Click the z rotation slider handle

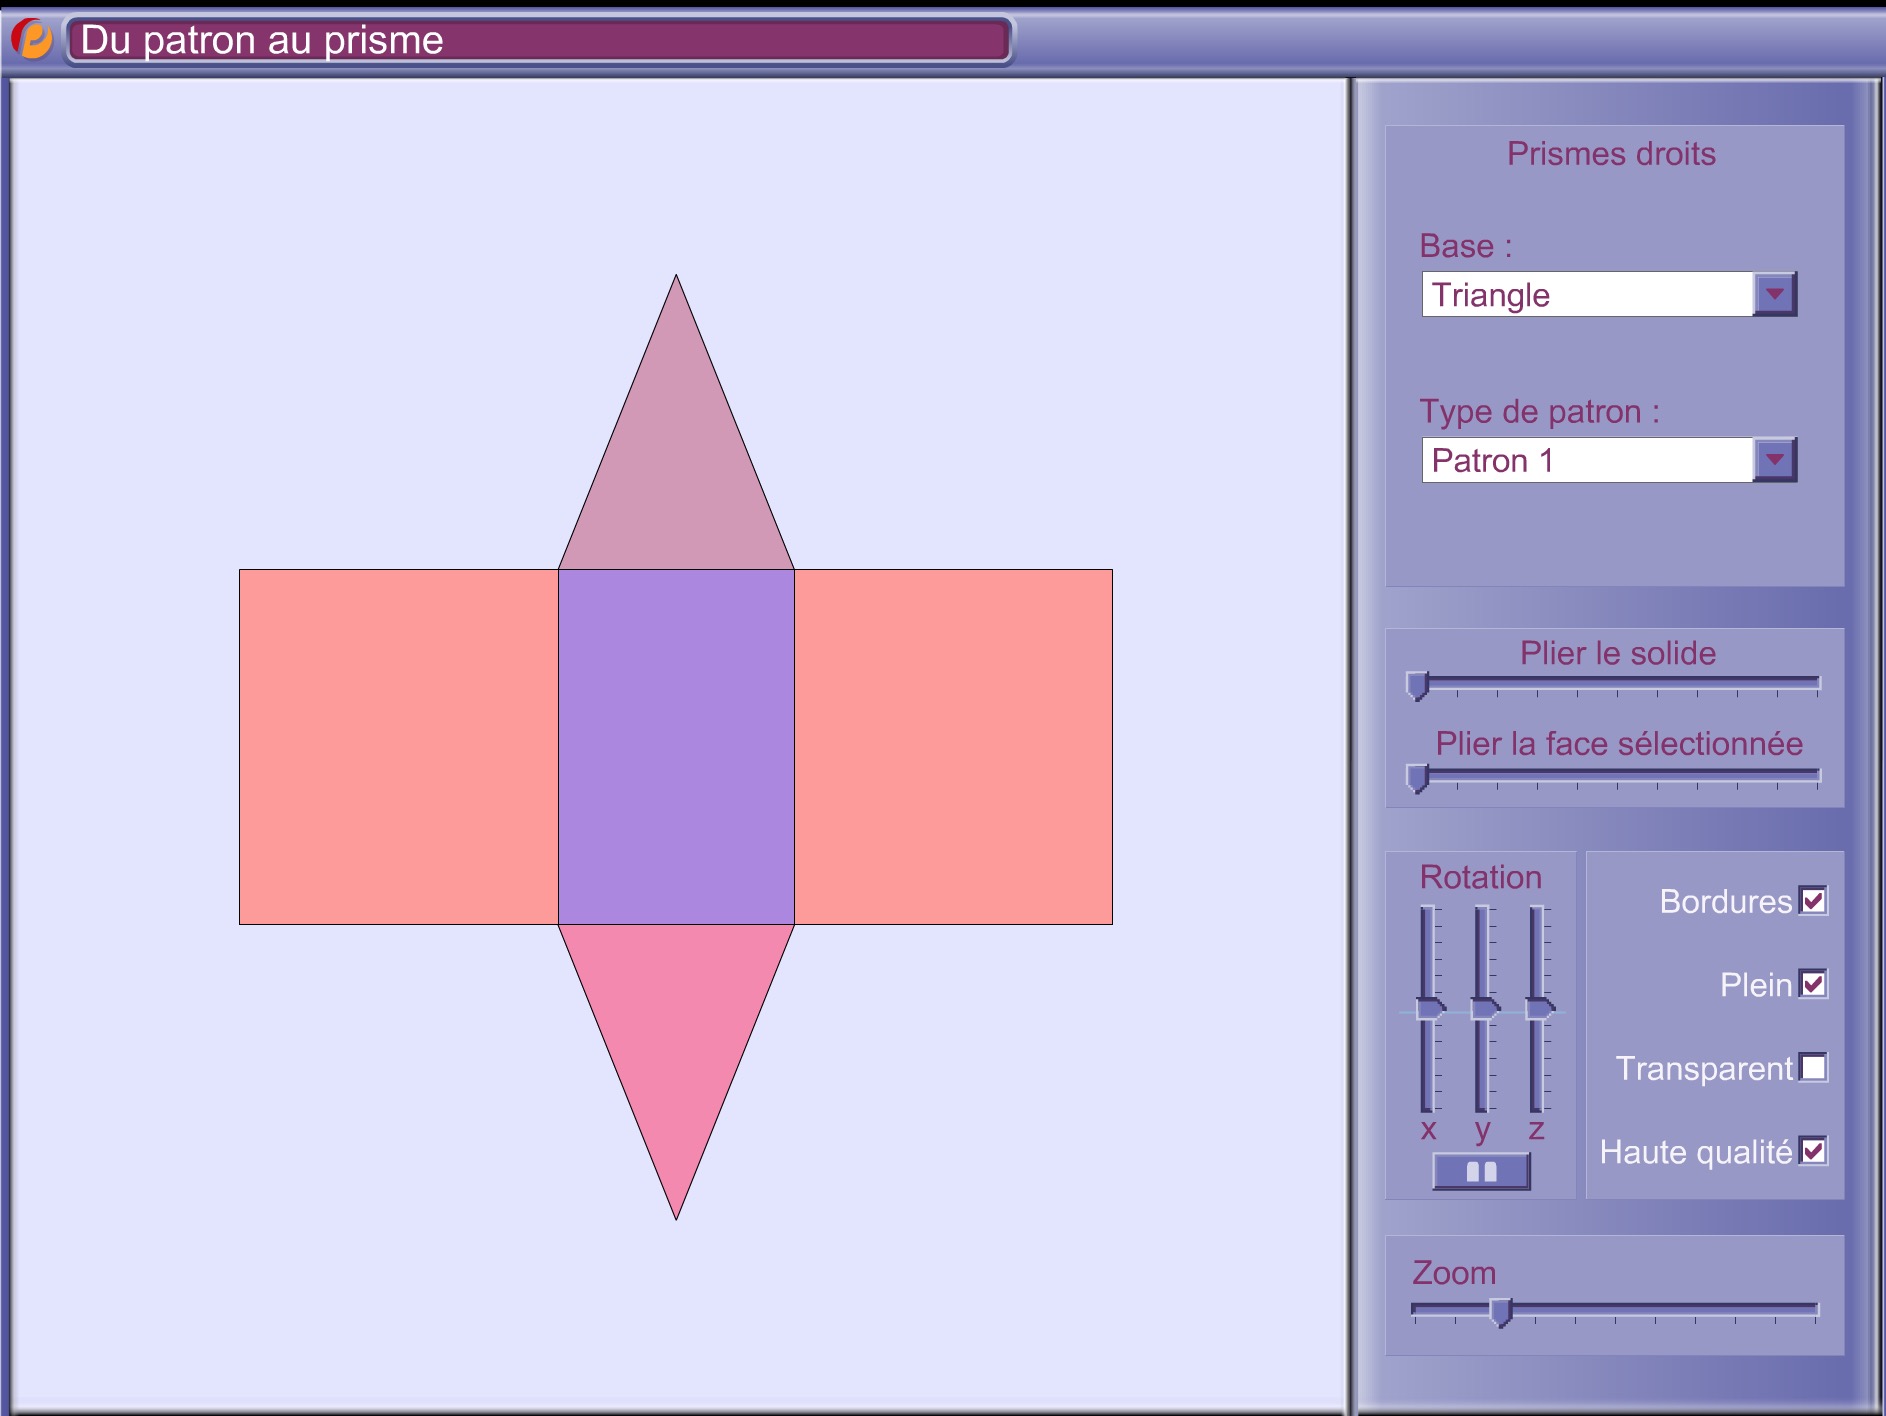[1539, 1008]
